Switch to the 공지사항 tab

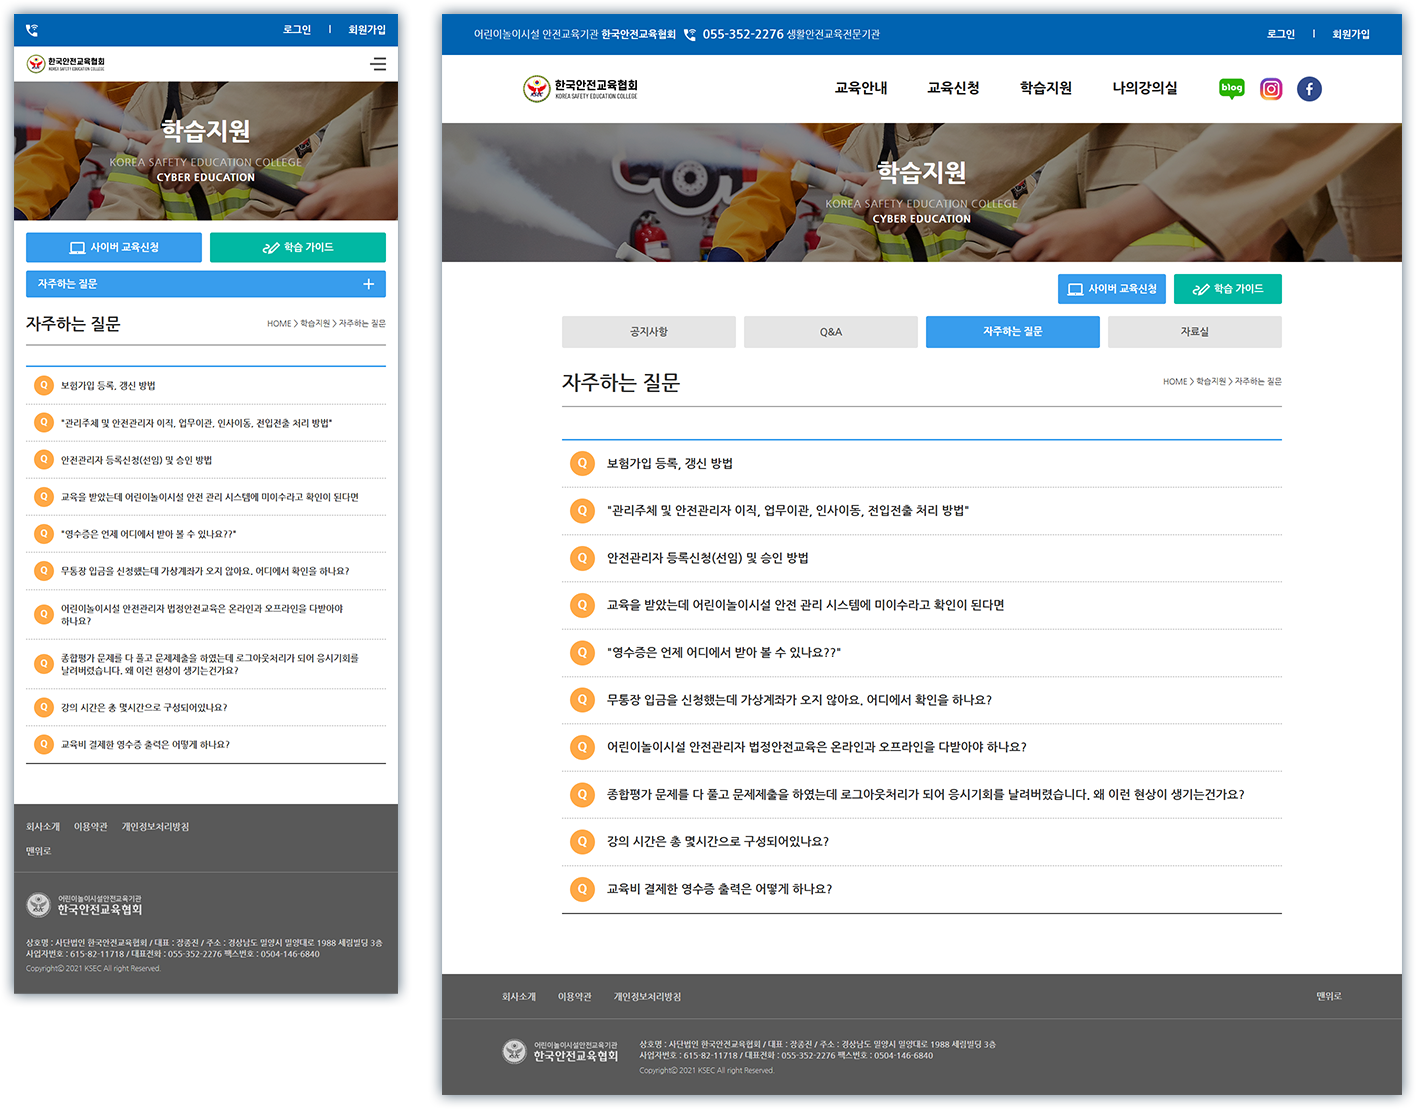(x=648, y=332)
